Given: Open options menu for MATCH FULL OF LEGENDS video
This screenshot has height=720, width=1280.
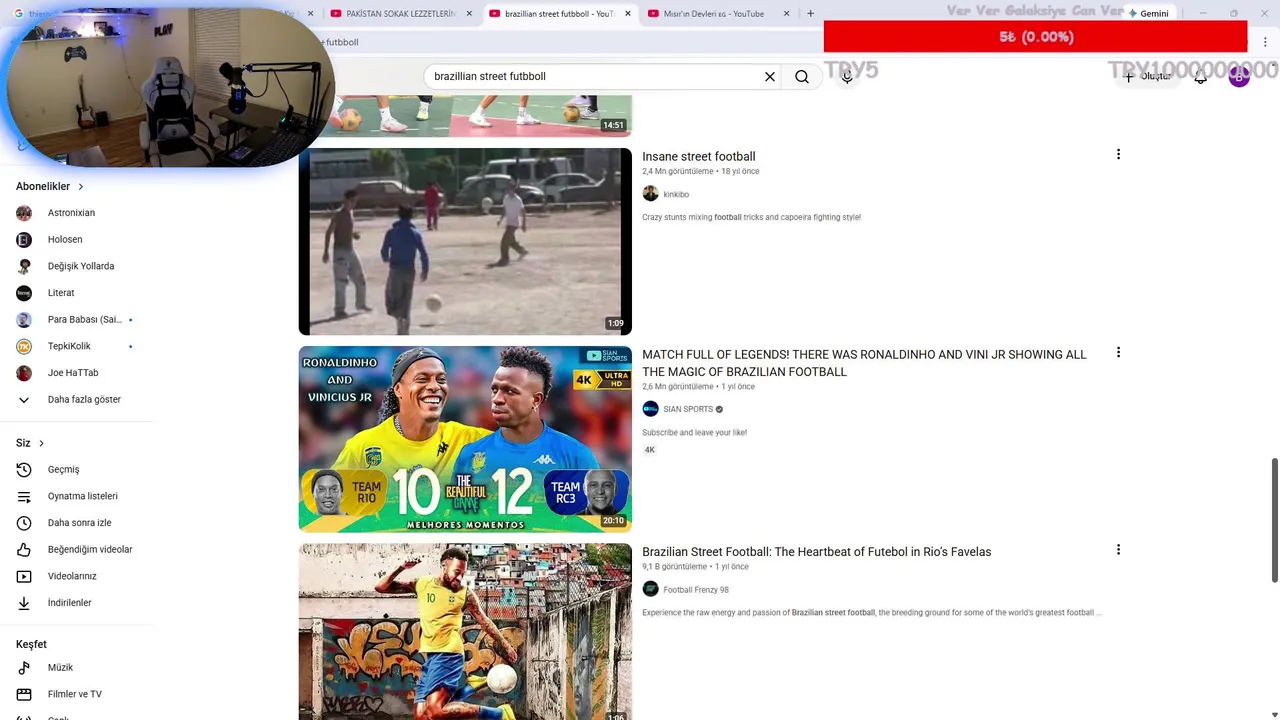Looking at the screenshot, I should click(1118, 353).
